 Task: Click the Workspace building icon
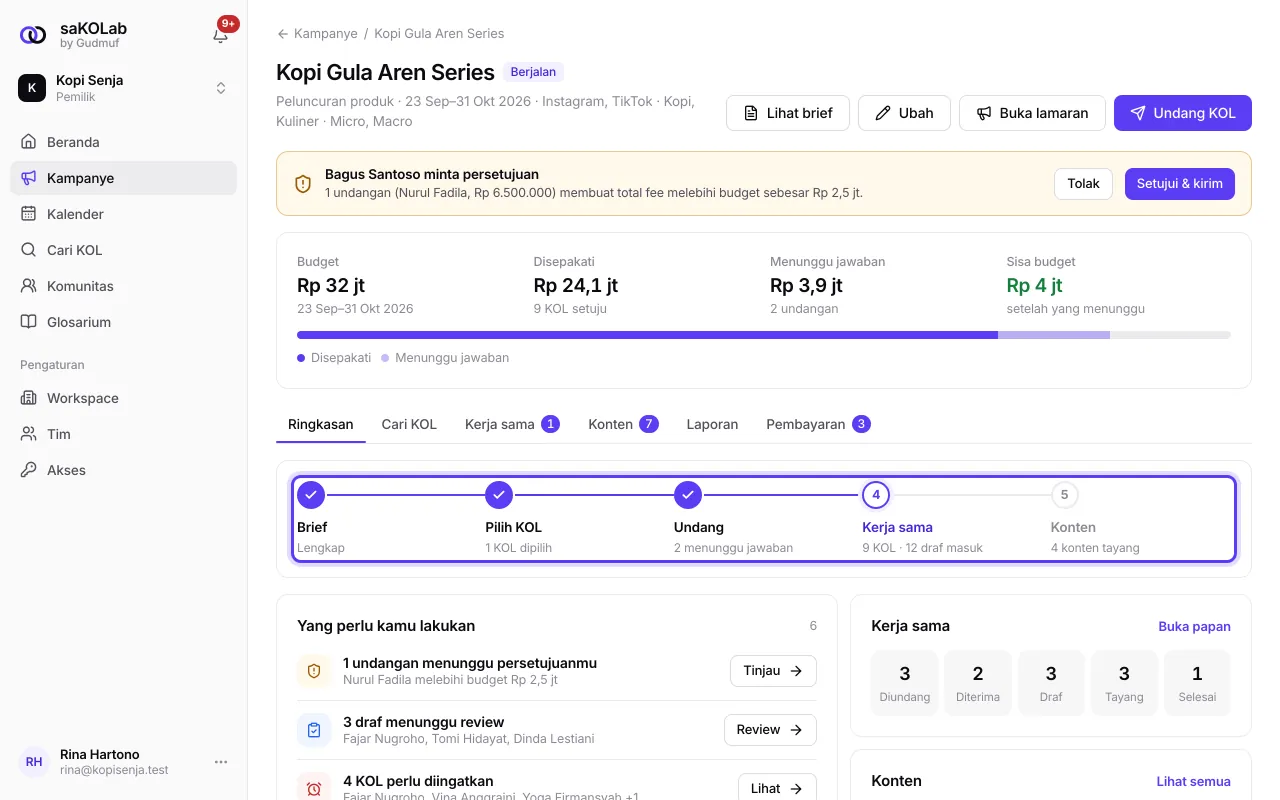point(28,398)
